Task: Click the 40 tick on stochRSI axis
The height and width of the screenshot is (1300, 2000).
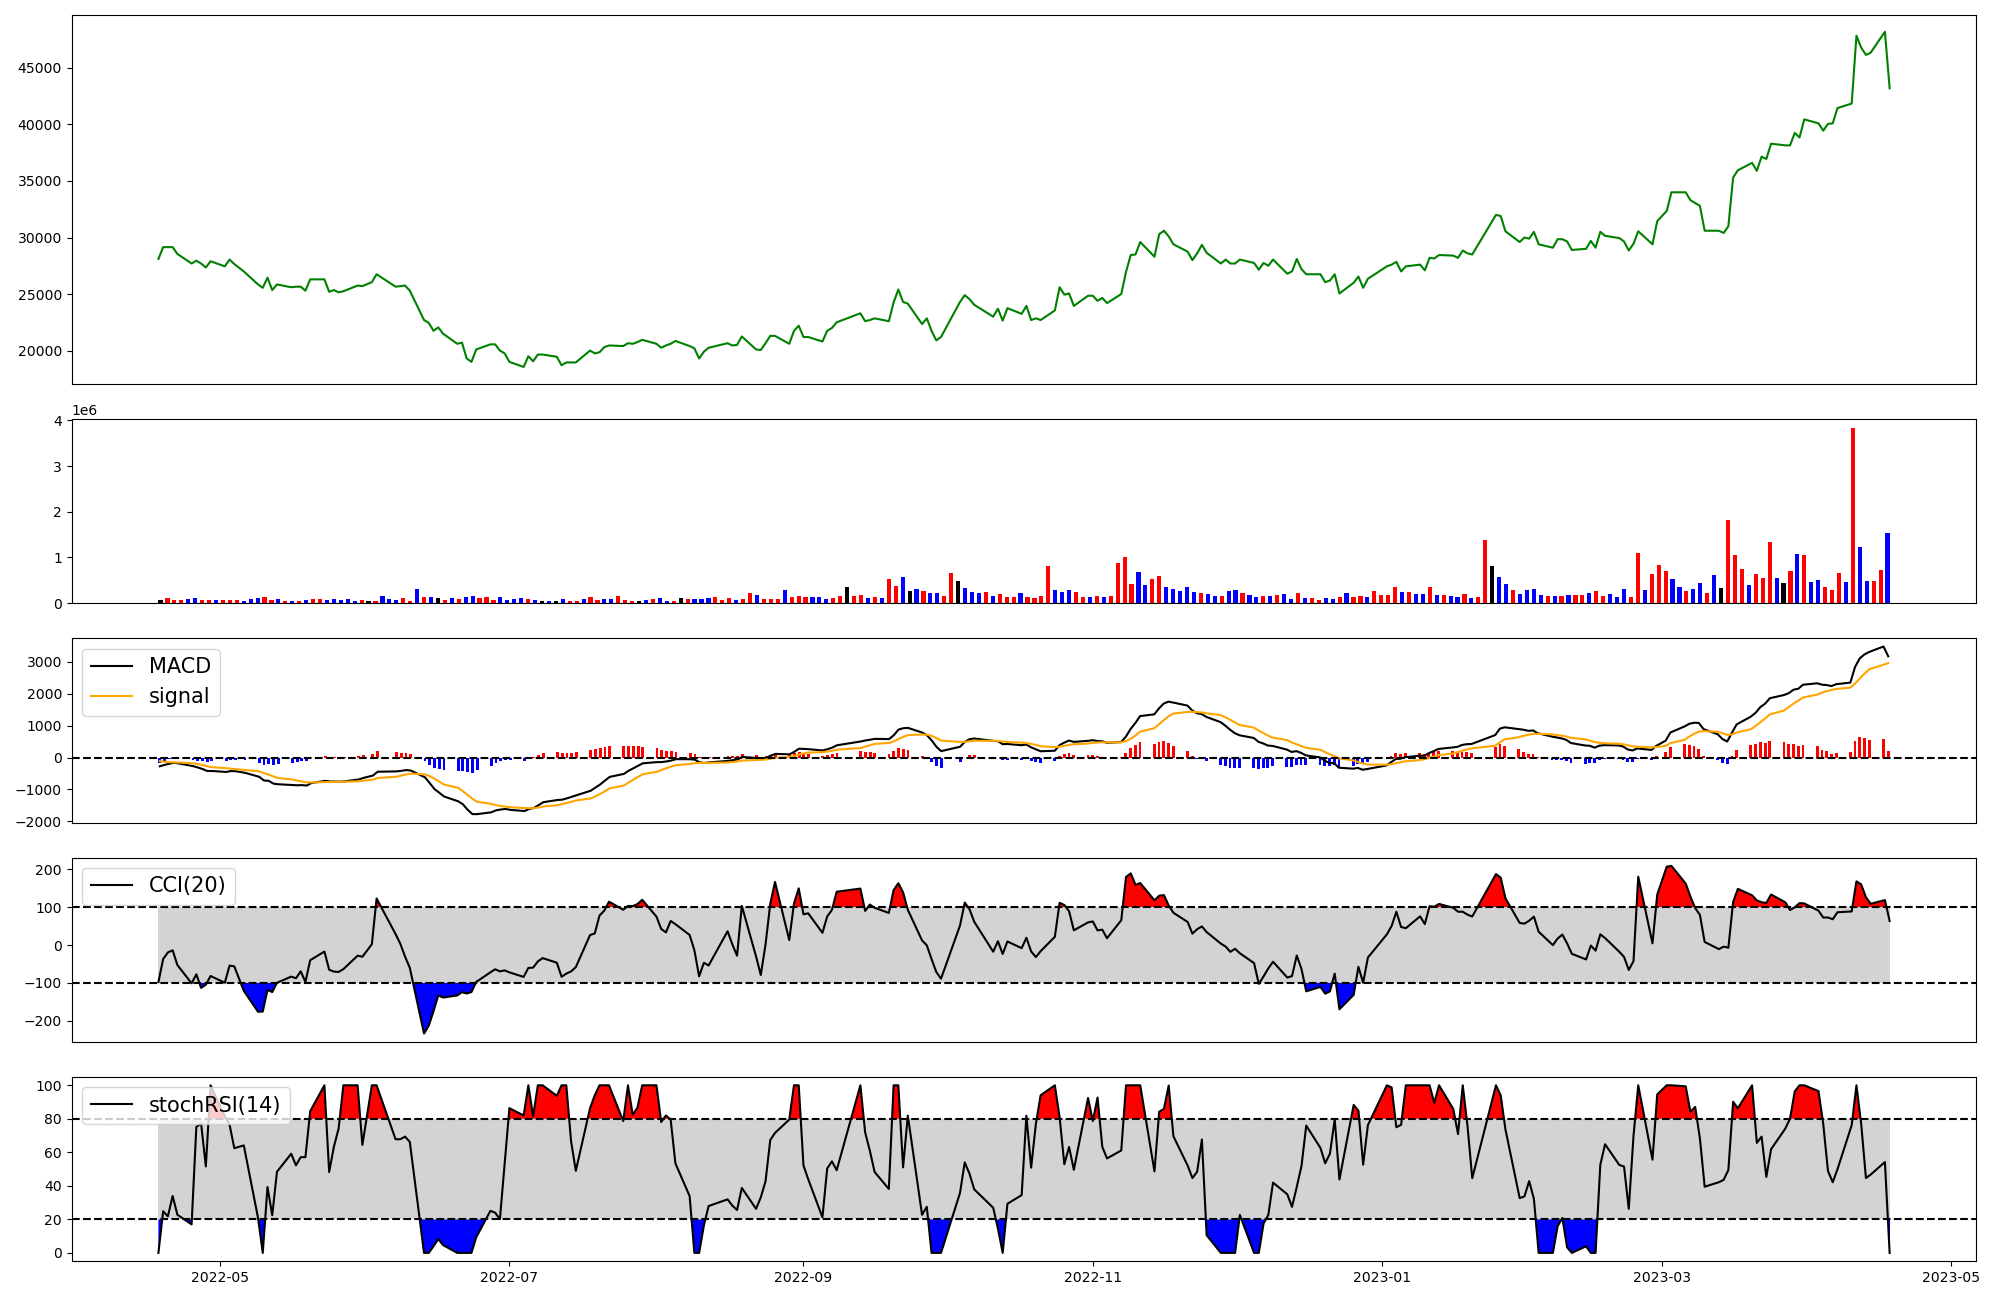Action: point(53,1187)
